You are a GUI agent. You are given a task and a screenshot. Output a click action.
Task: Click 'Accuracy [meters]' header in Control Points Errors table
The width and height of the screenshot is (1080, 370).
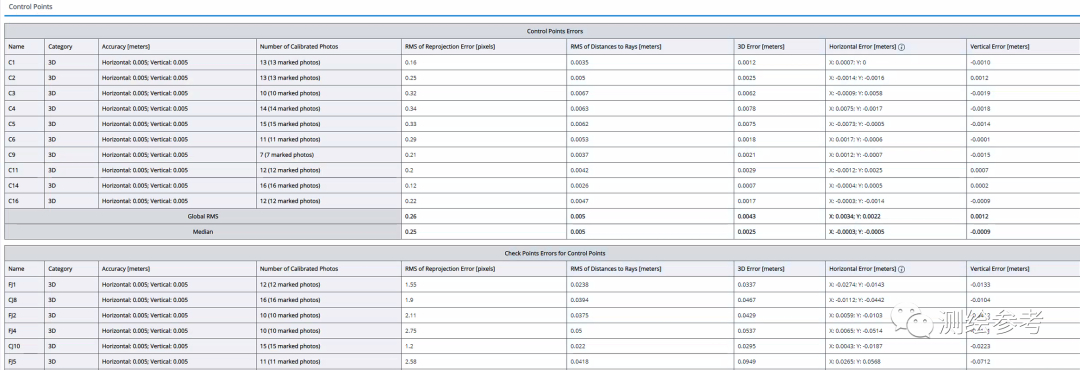pyautogui.click(x=126, y=47)
